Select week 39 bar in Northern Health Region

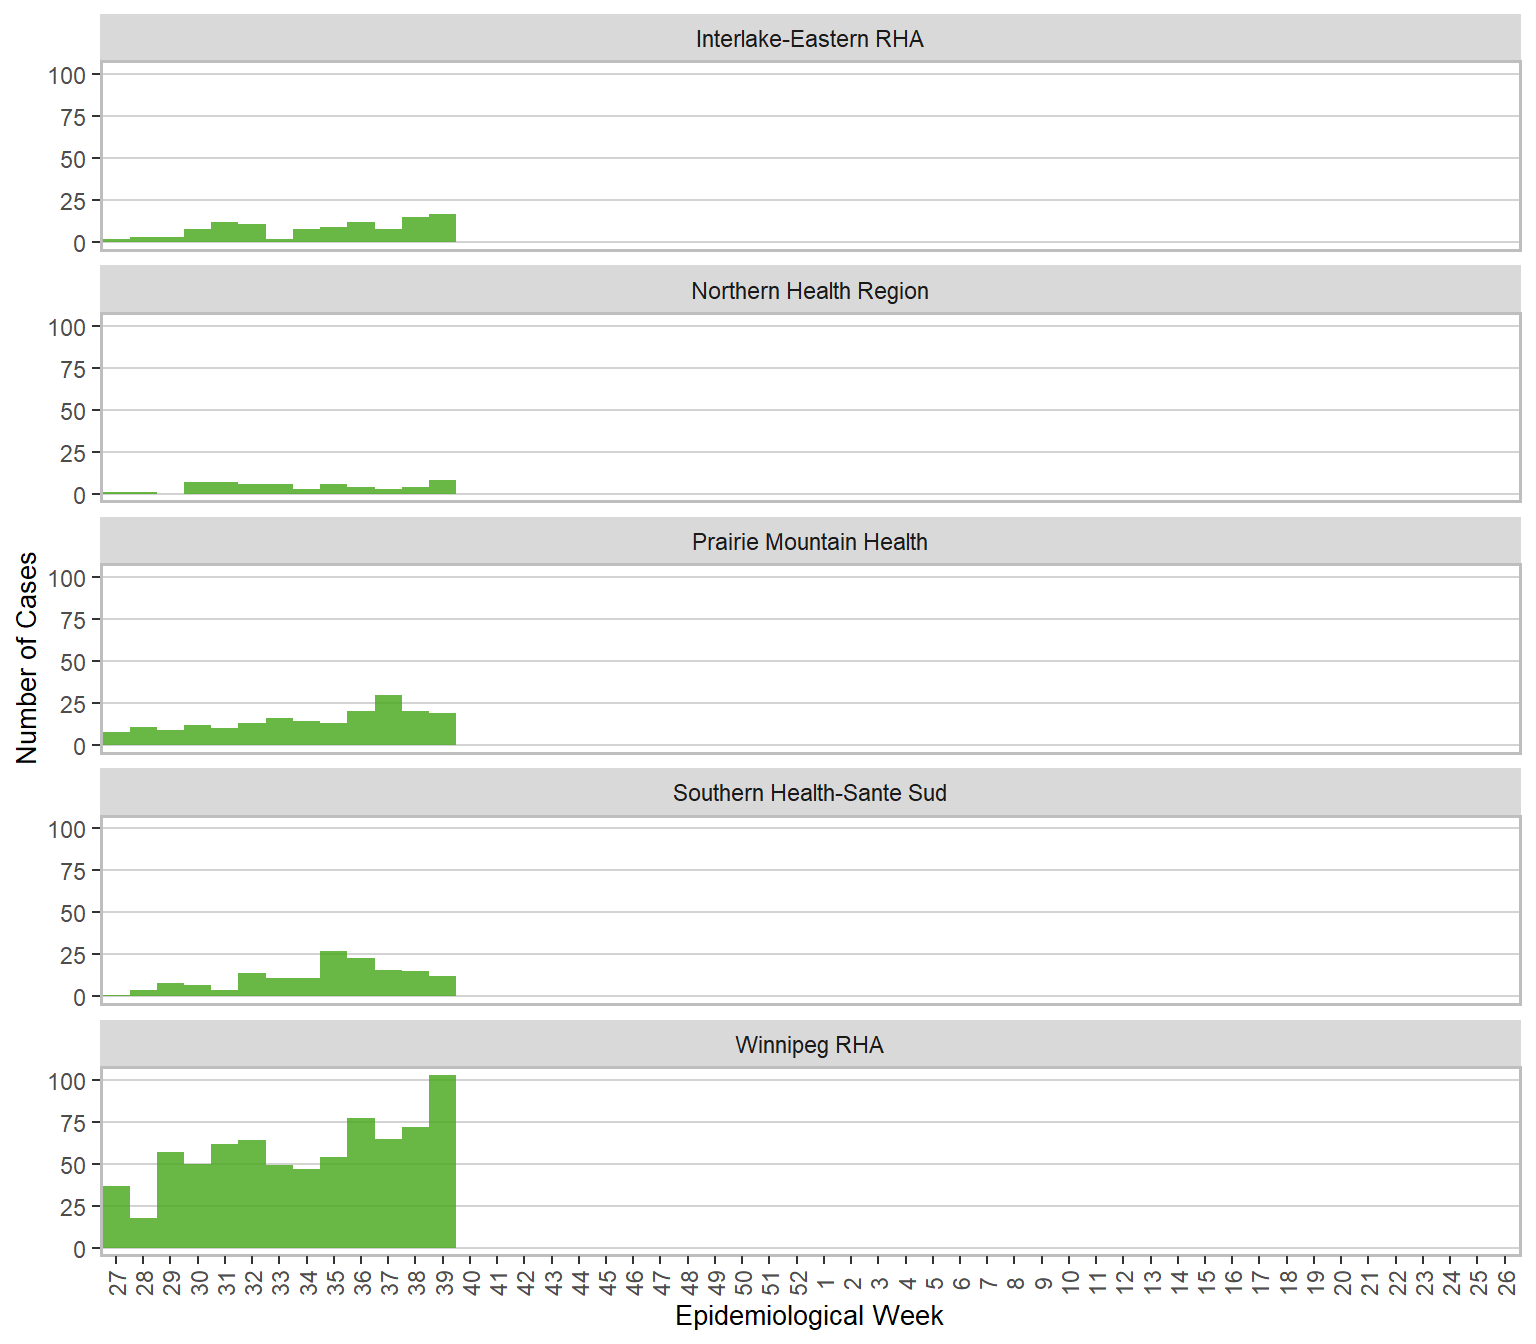point(442,488)
